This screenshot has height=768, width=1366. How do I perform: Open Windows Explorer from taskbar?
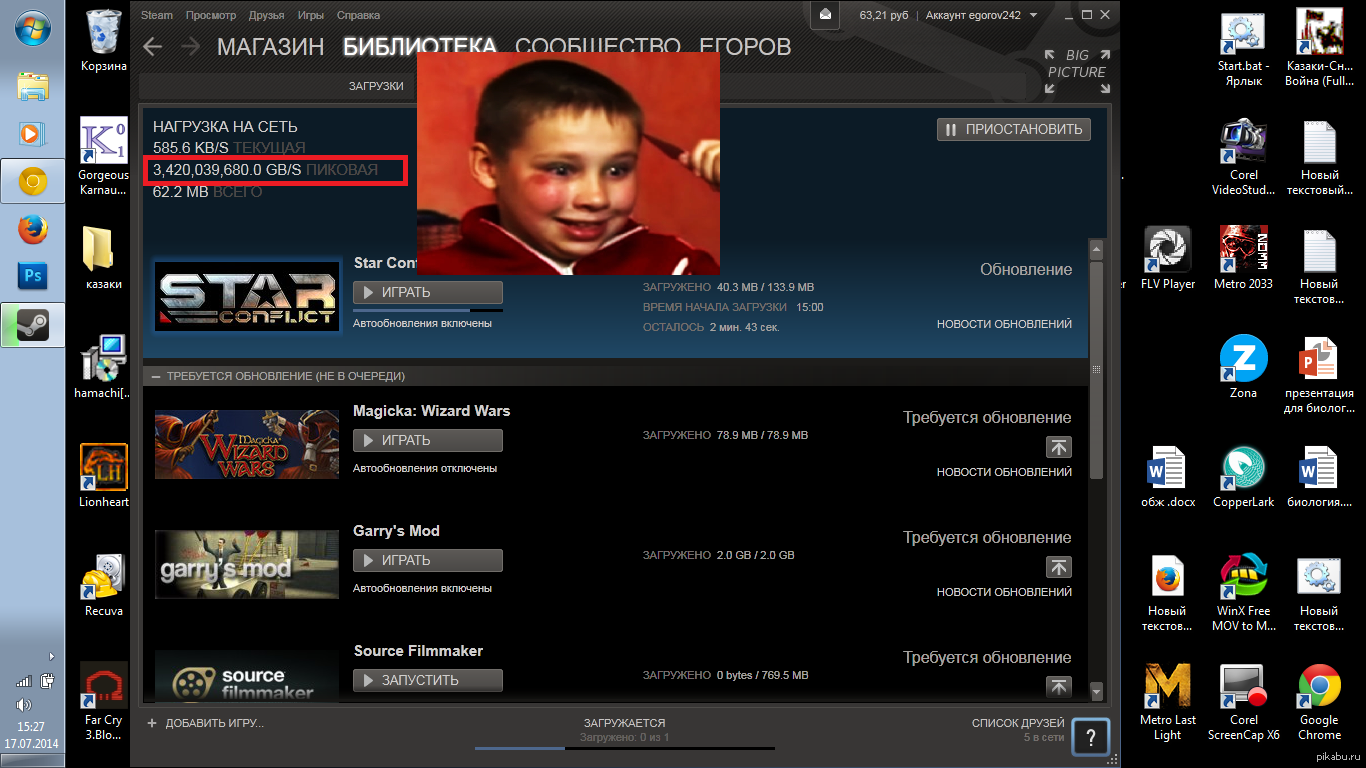point(33,85)
